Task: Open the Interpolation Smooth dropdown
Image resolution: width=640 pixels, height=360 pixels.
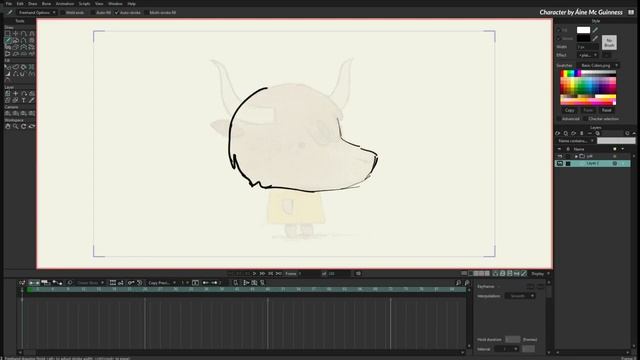Action: pyautogui.click(x=520, y=296)
